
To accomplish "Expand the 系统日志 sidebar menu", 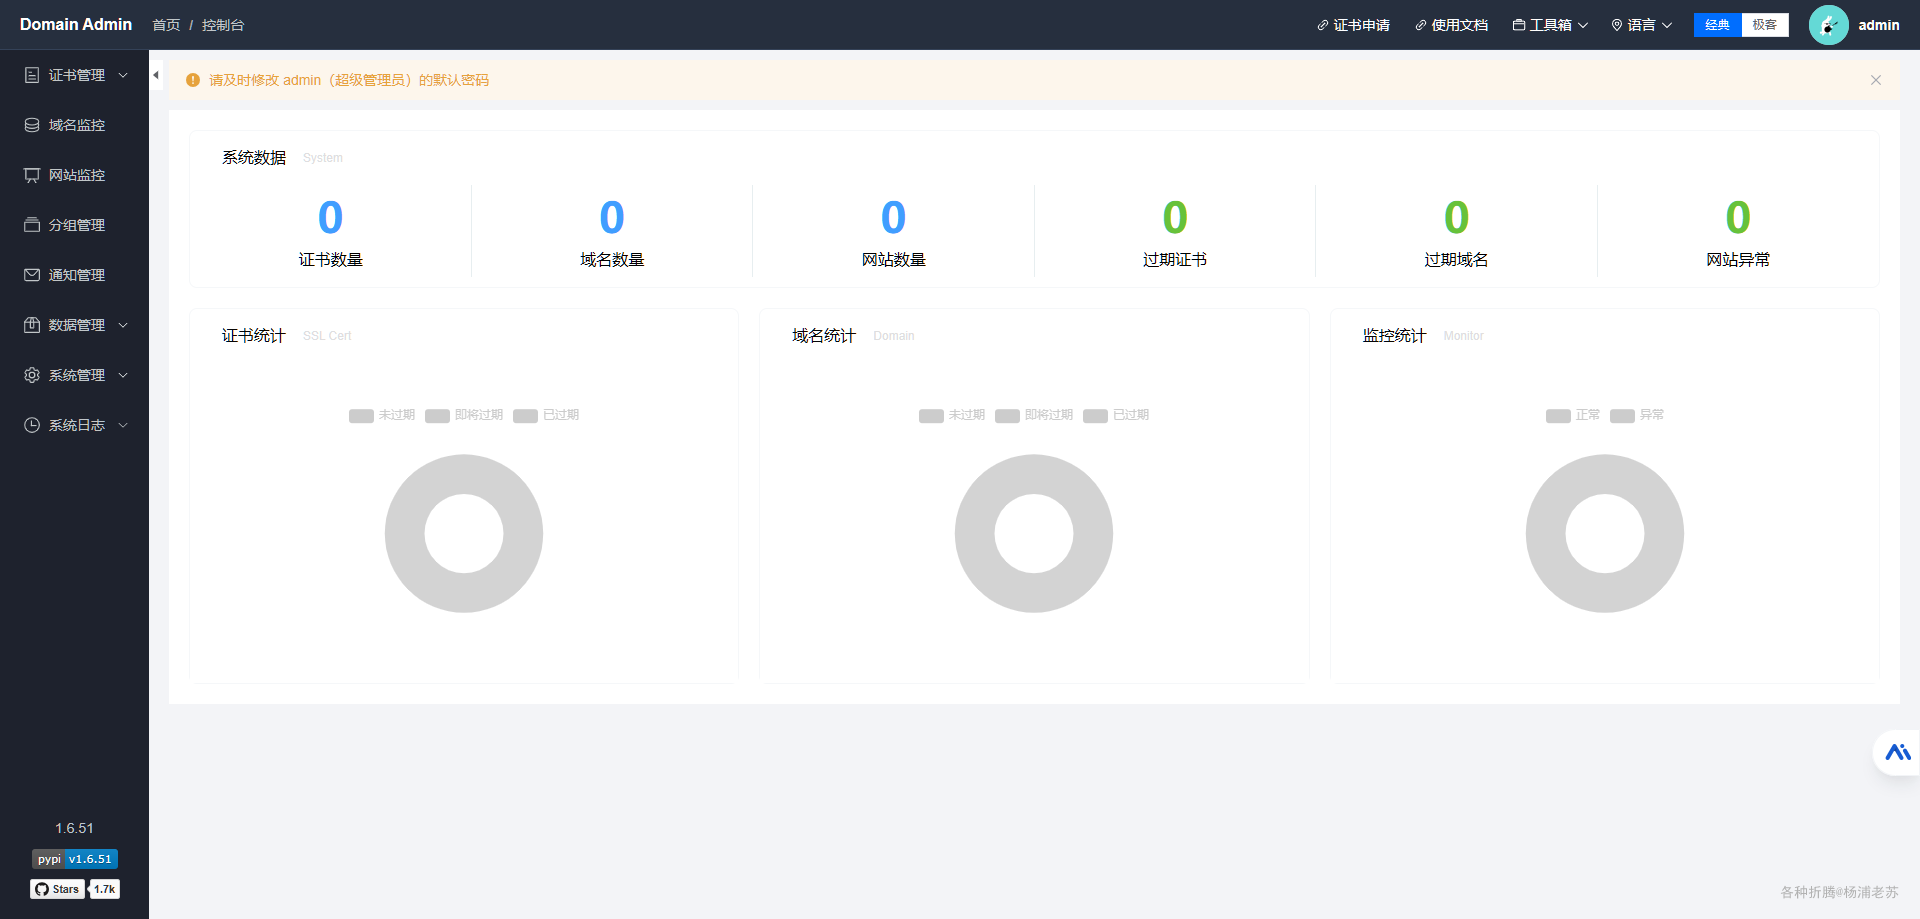I will 75,425.
